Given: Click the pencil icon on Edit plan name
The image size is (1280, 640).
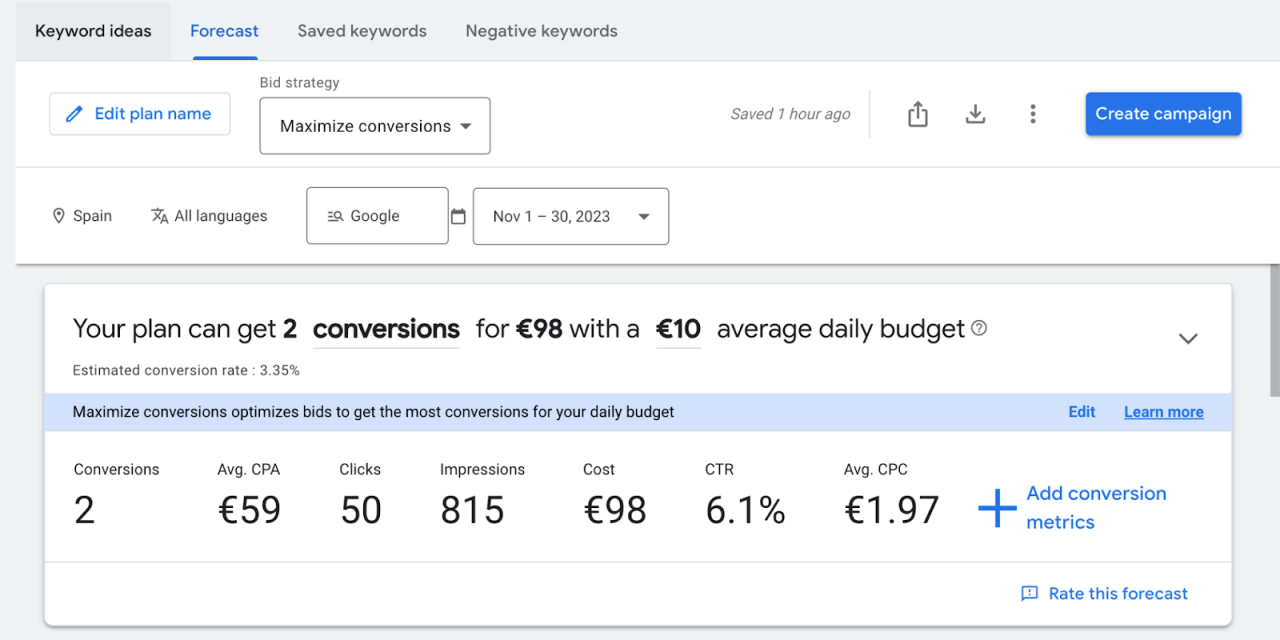Looking at the screenshot, I should 73,113.
